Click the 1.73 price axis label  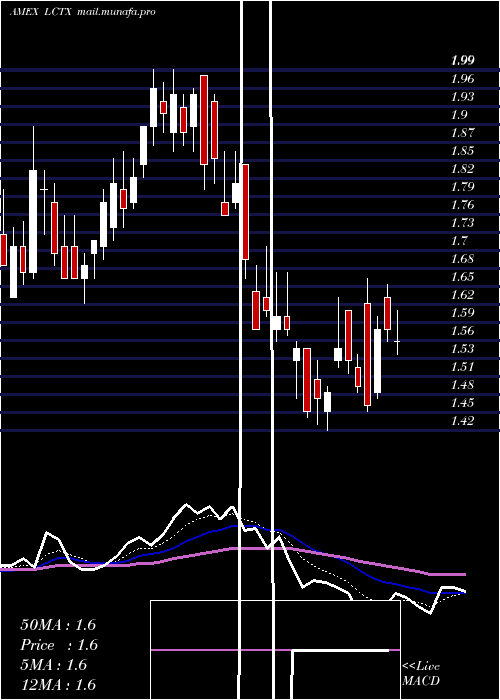[462, 223]
